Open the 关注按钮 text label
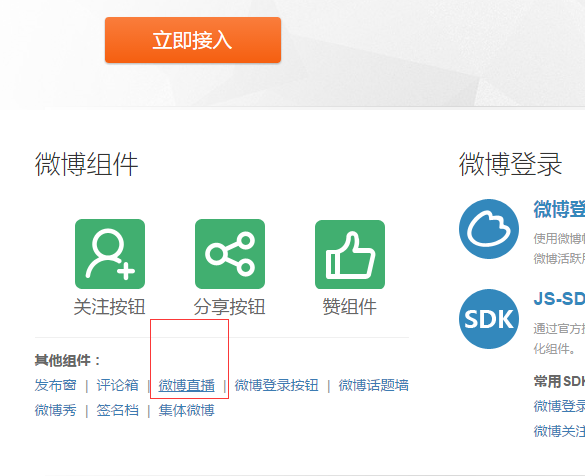The height and width of the screenshot is (476, 585). 109,307
